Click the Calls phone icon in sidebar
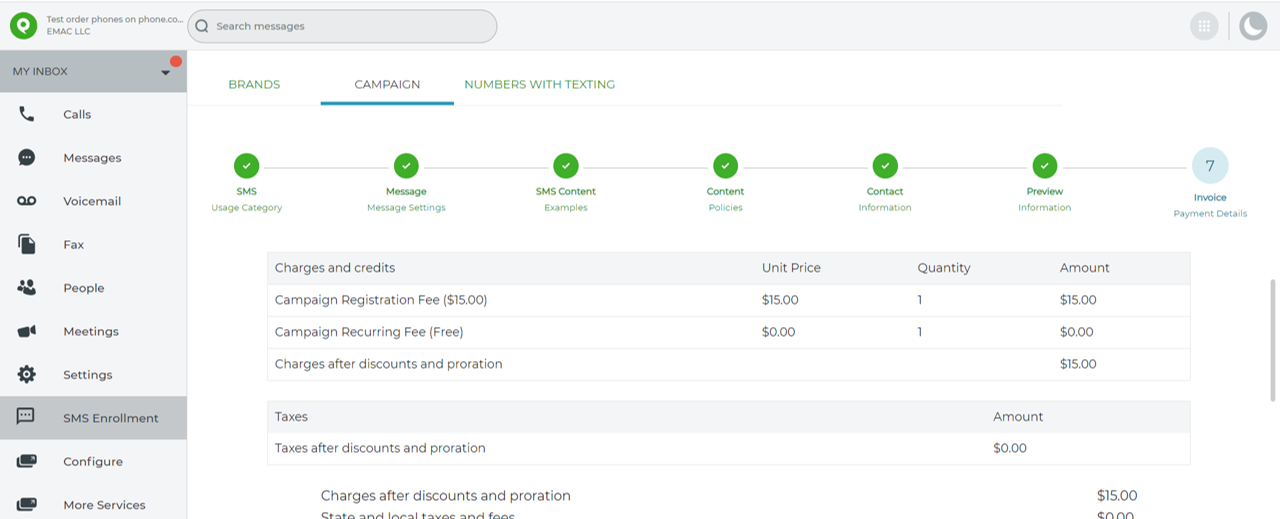The image size is (1280, 519). [26, 114]
